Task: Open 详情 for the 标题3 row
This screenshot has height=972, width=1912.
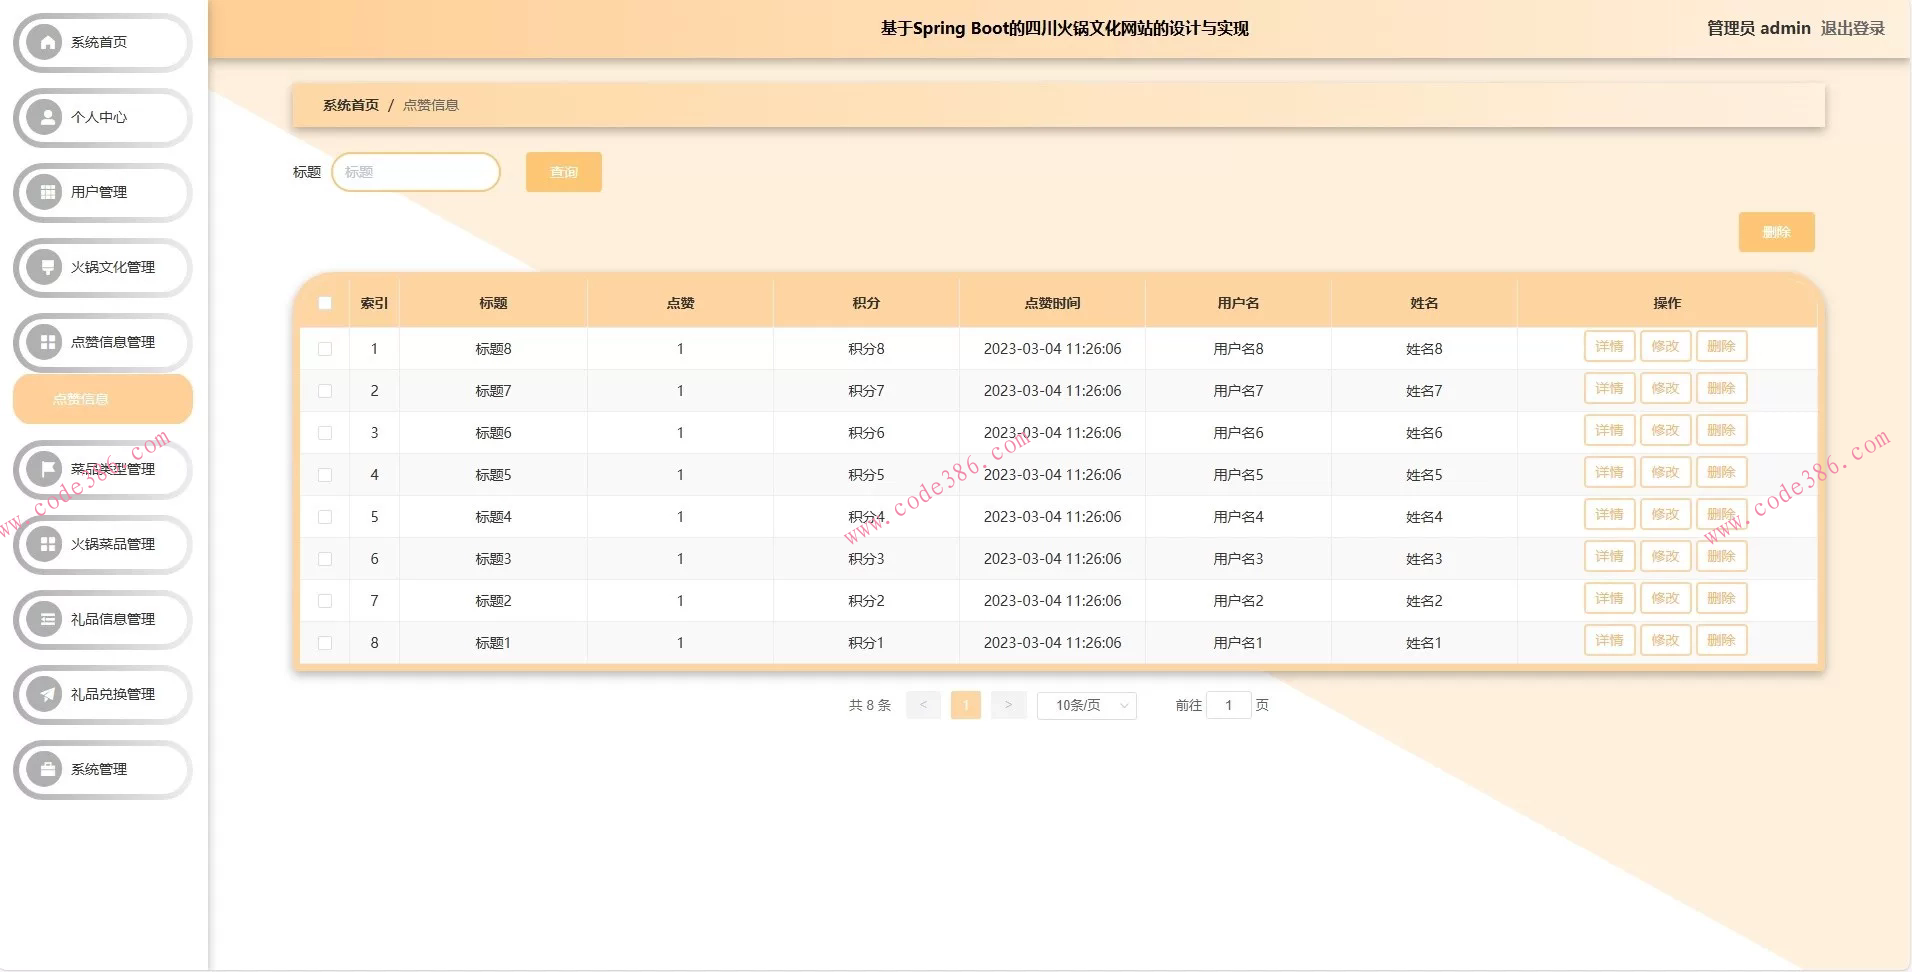Action: (1609, 557)
